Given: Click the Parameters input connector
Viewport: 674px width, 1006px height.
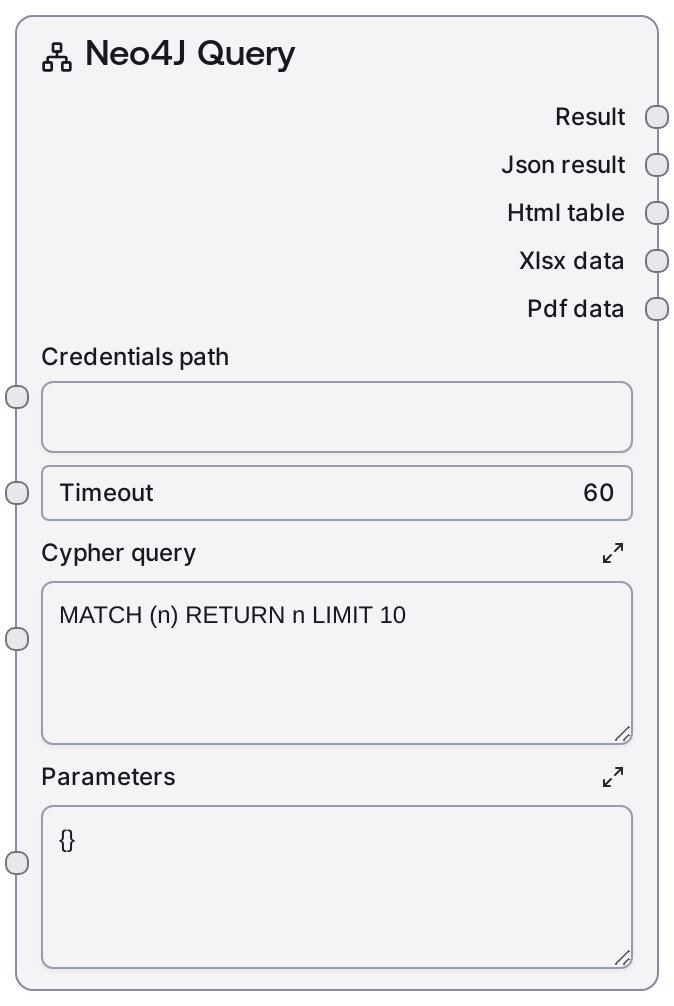Looking at the screenshot, I should [18, 863].
